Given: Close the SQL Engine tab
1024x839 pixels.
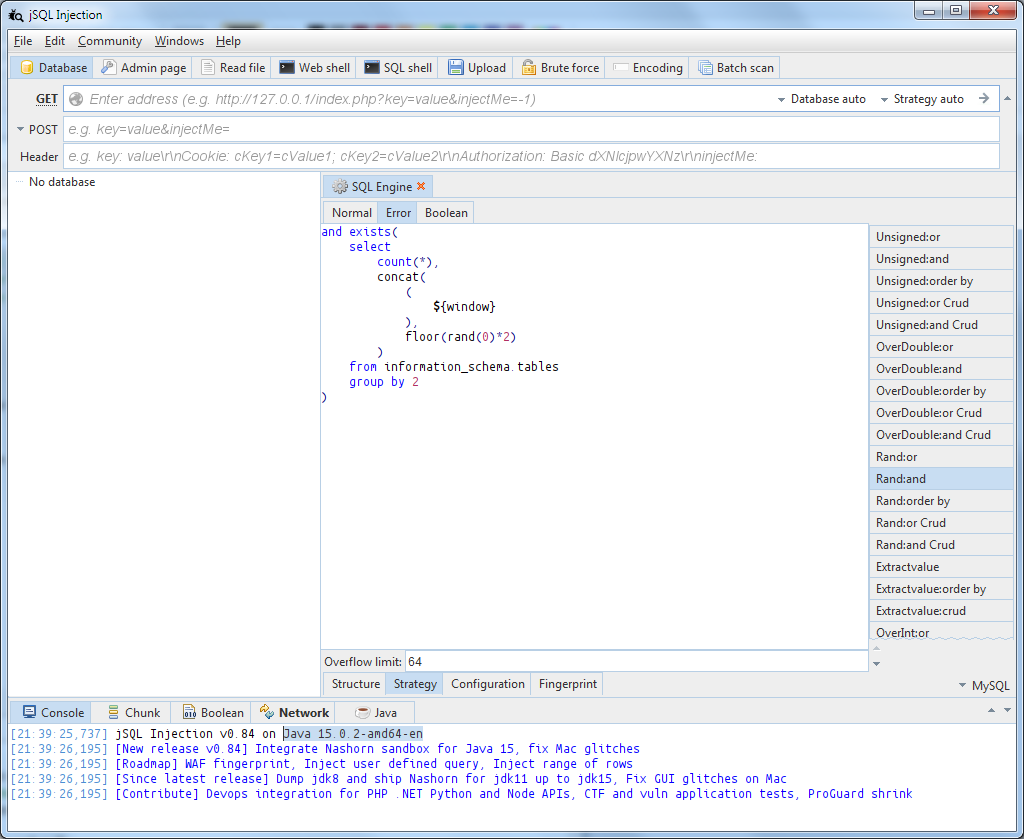Looking at the screenshot, I should tap(421, 187).
